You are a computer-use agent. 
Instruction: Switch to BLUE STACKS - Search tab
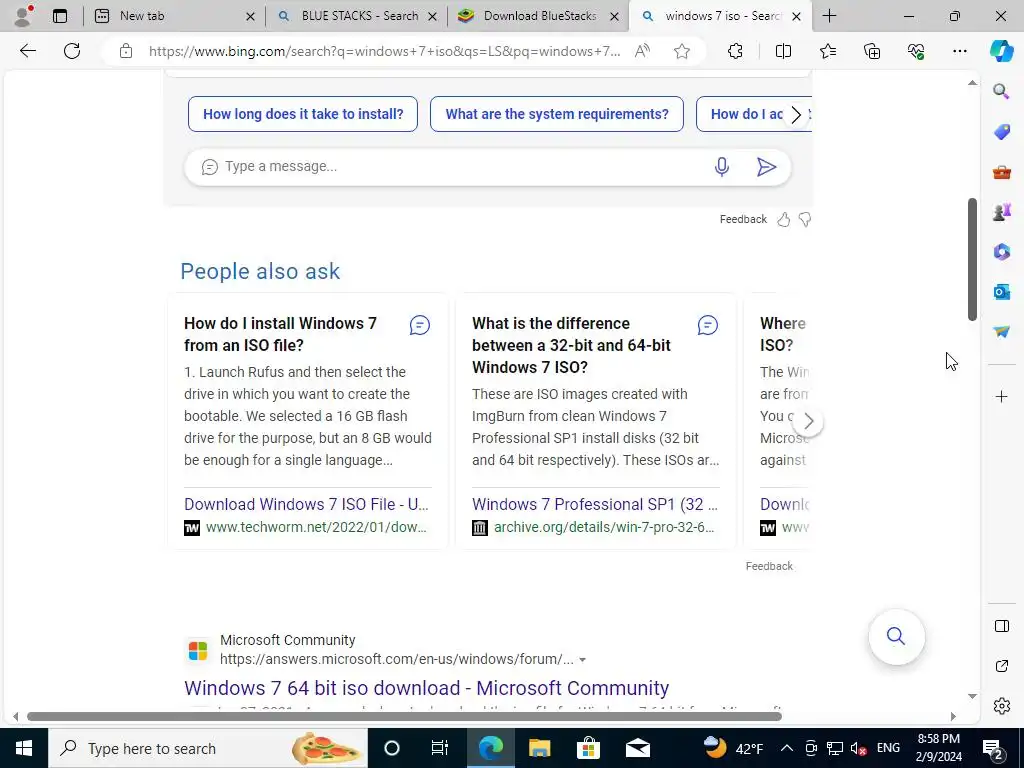tap(357, 16)
